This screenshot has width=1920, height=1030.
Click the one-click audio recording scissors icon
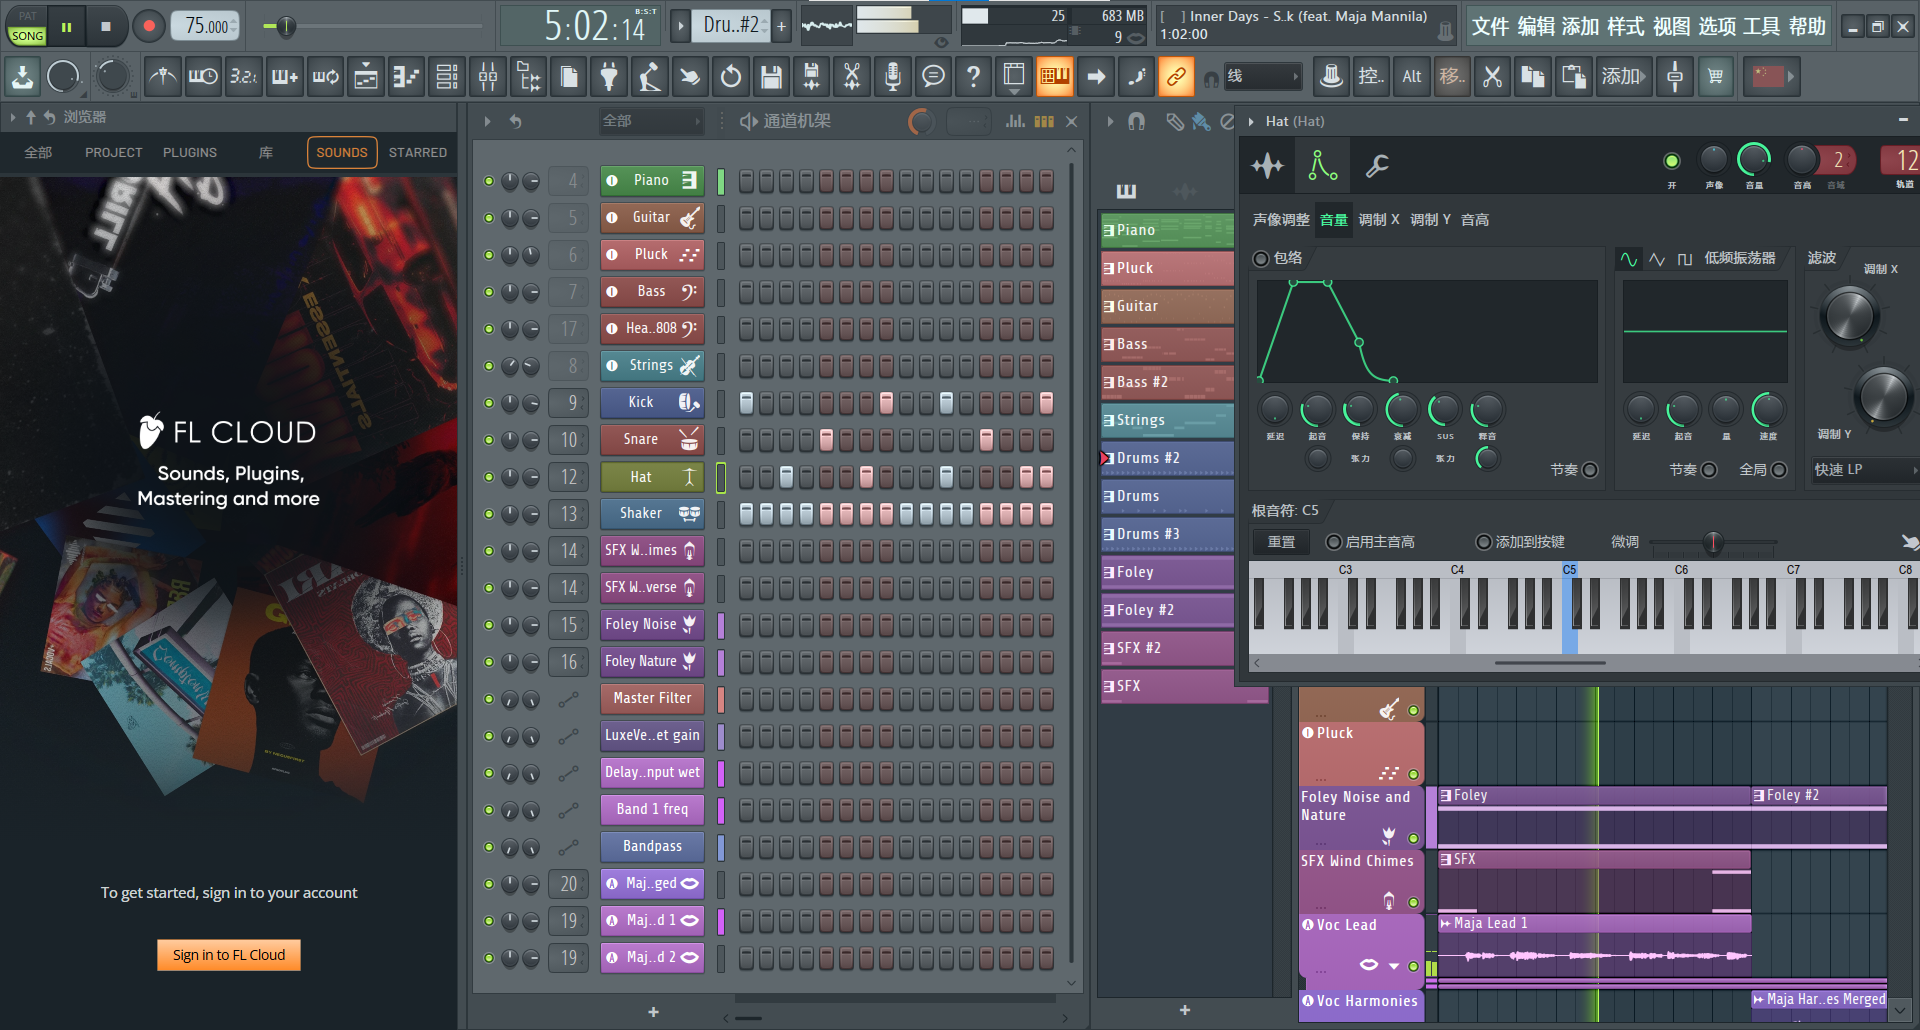click(x=852, y=77)
